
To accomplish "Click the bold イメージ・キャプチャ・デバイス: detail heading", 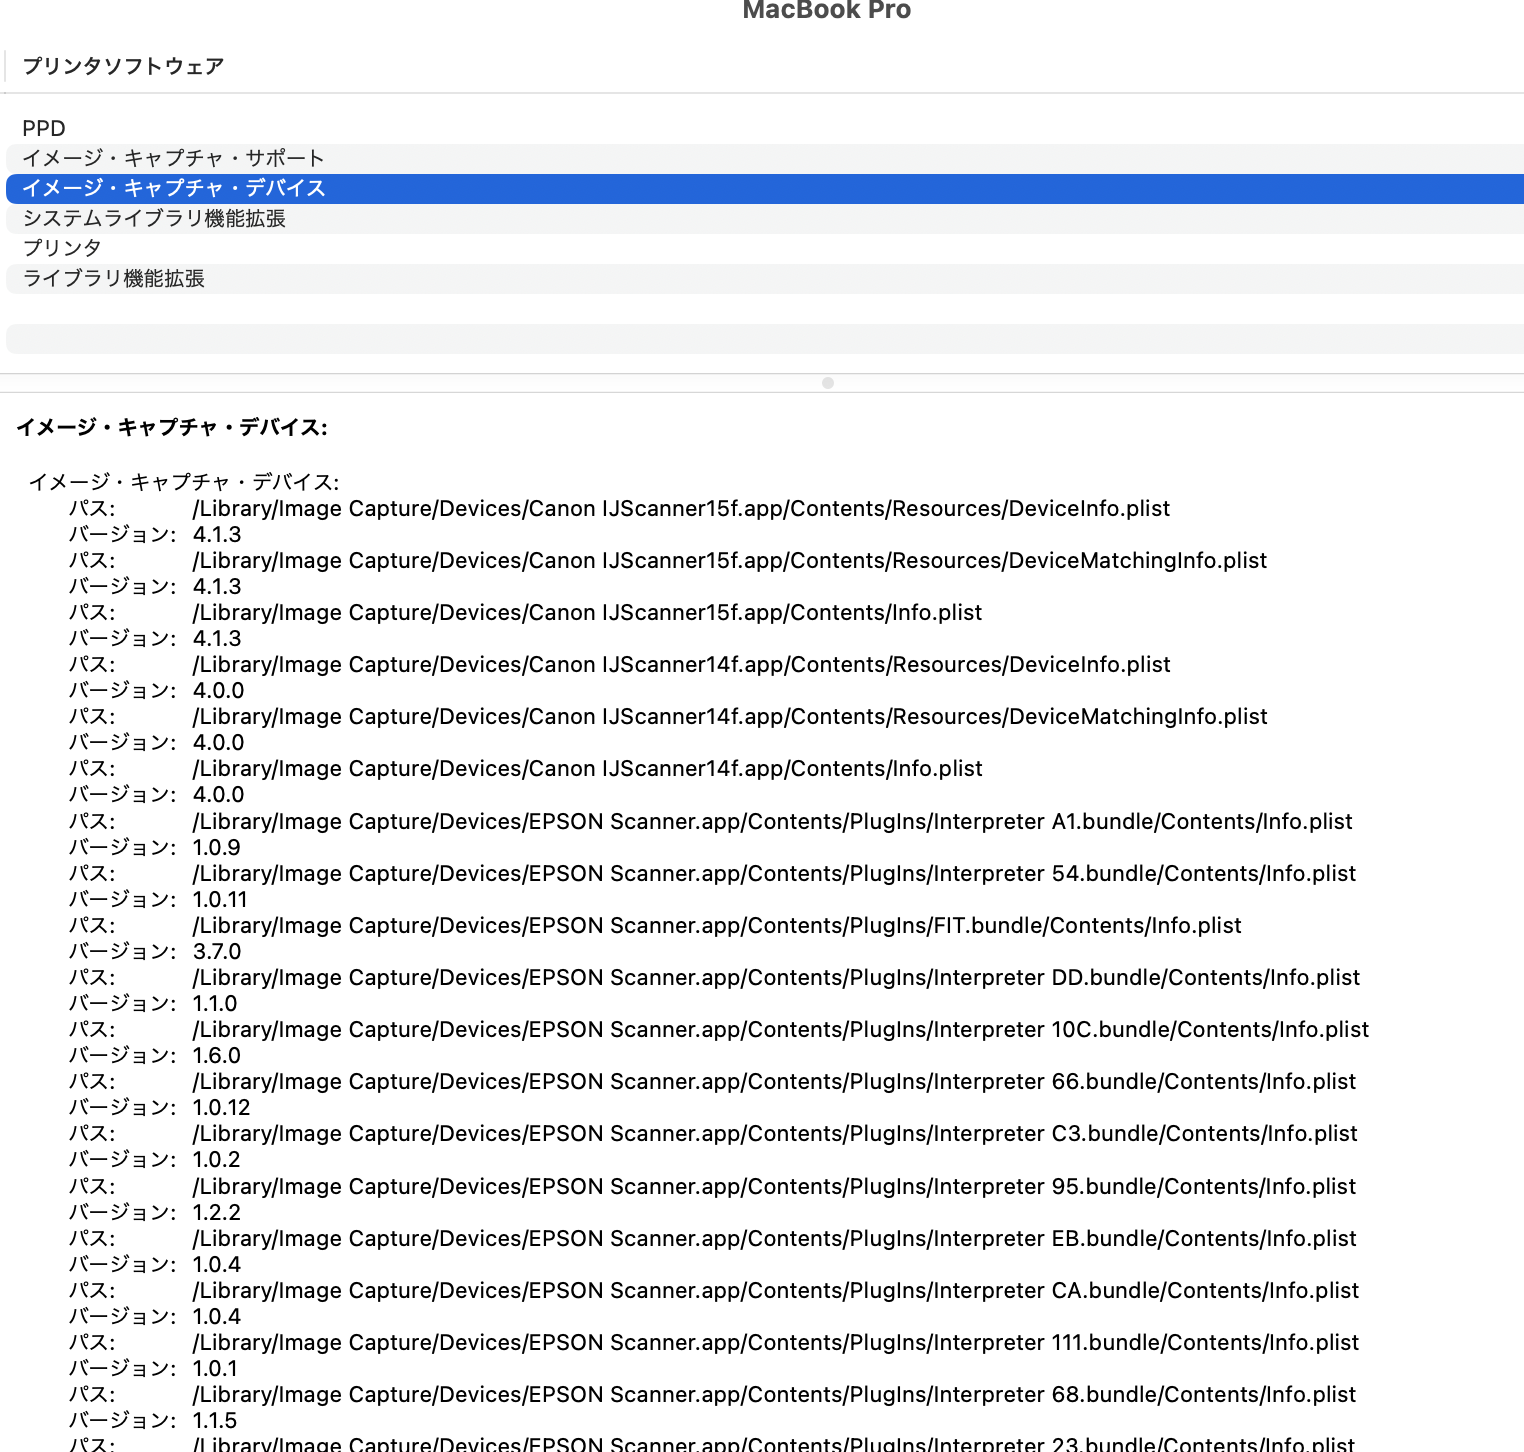I will pos(172,428).
